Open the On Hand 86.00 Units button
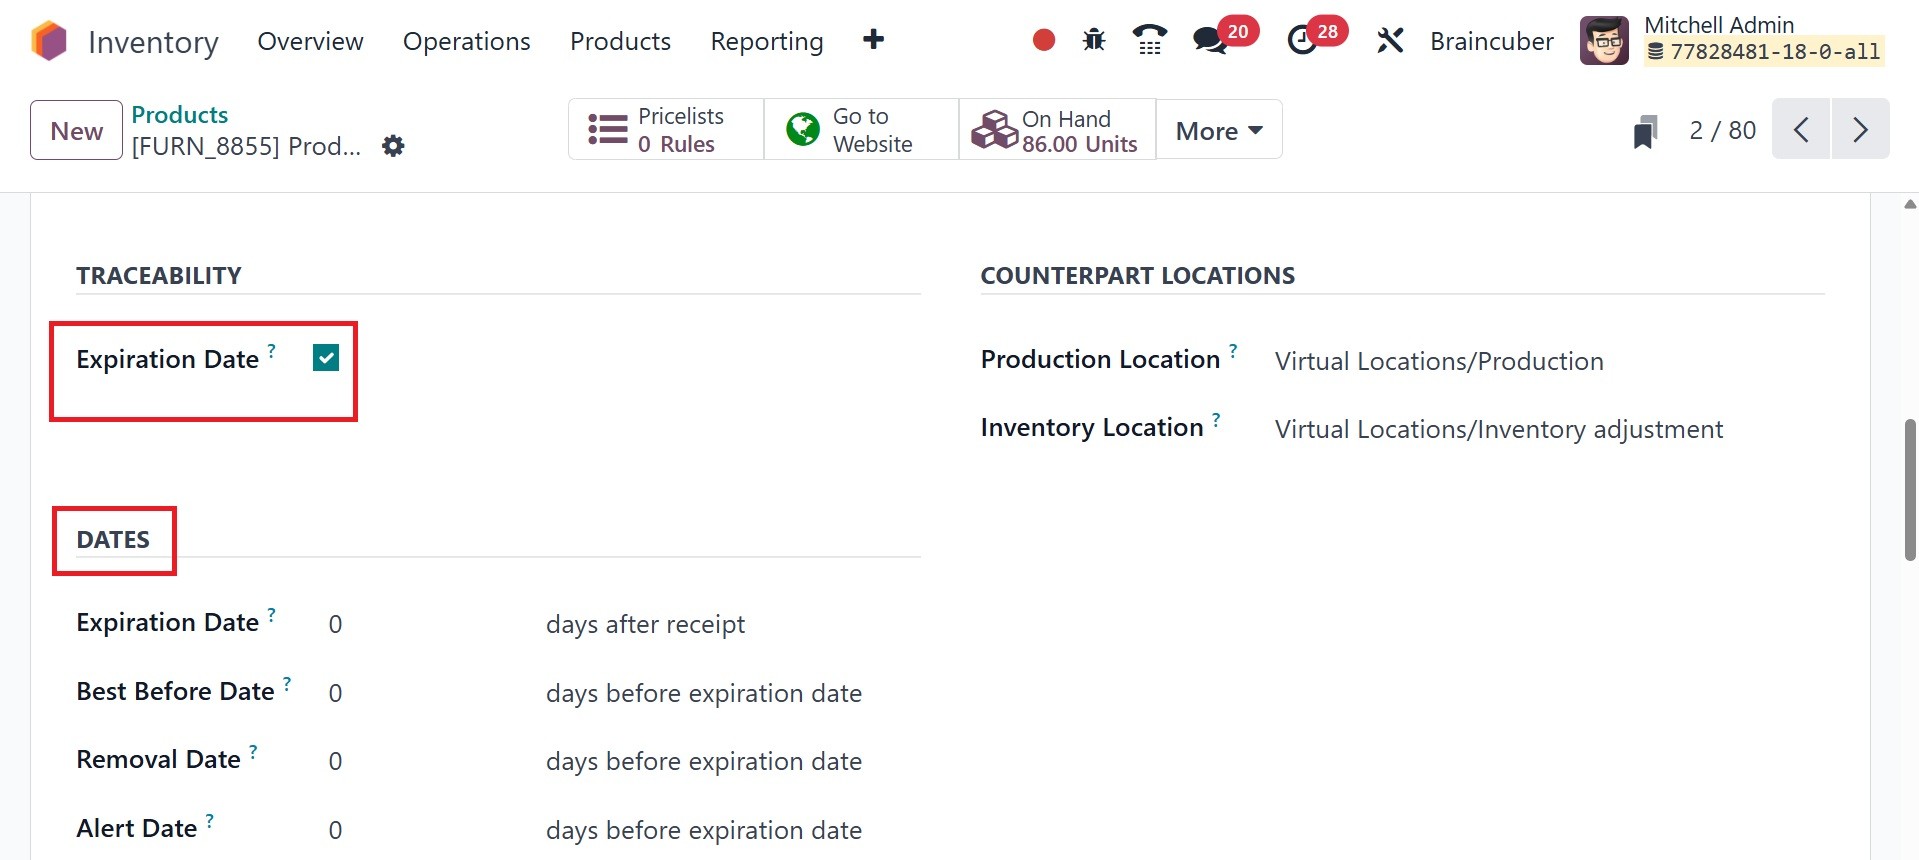The image size is (1919, 860). click(x=1057, y=130)
